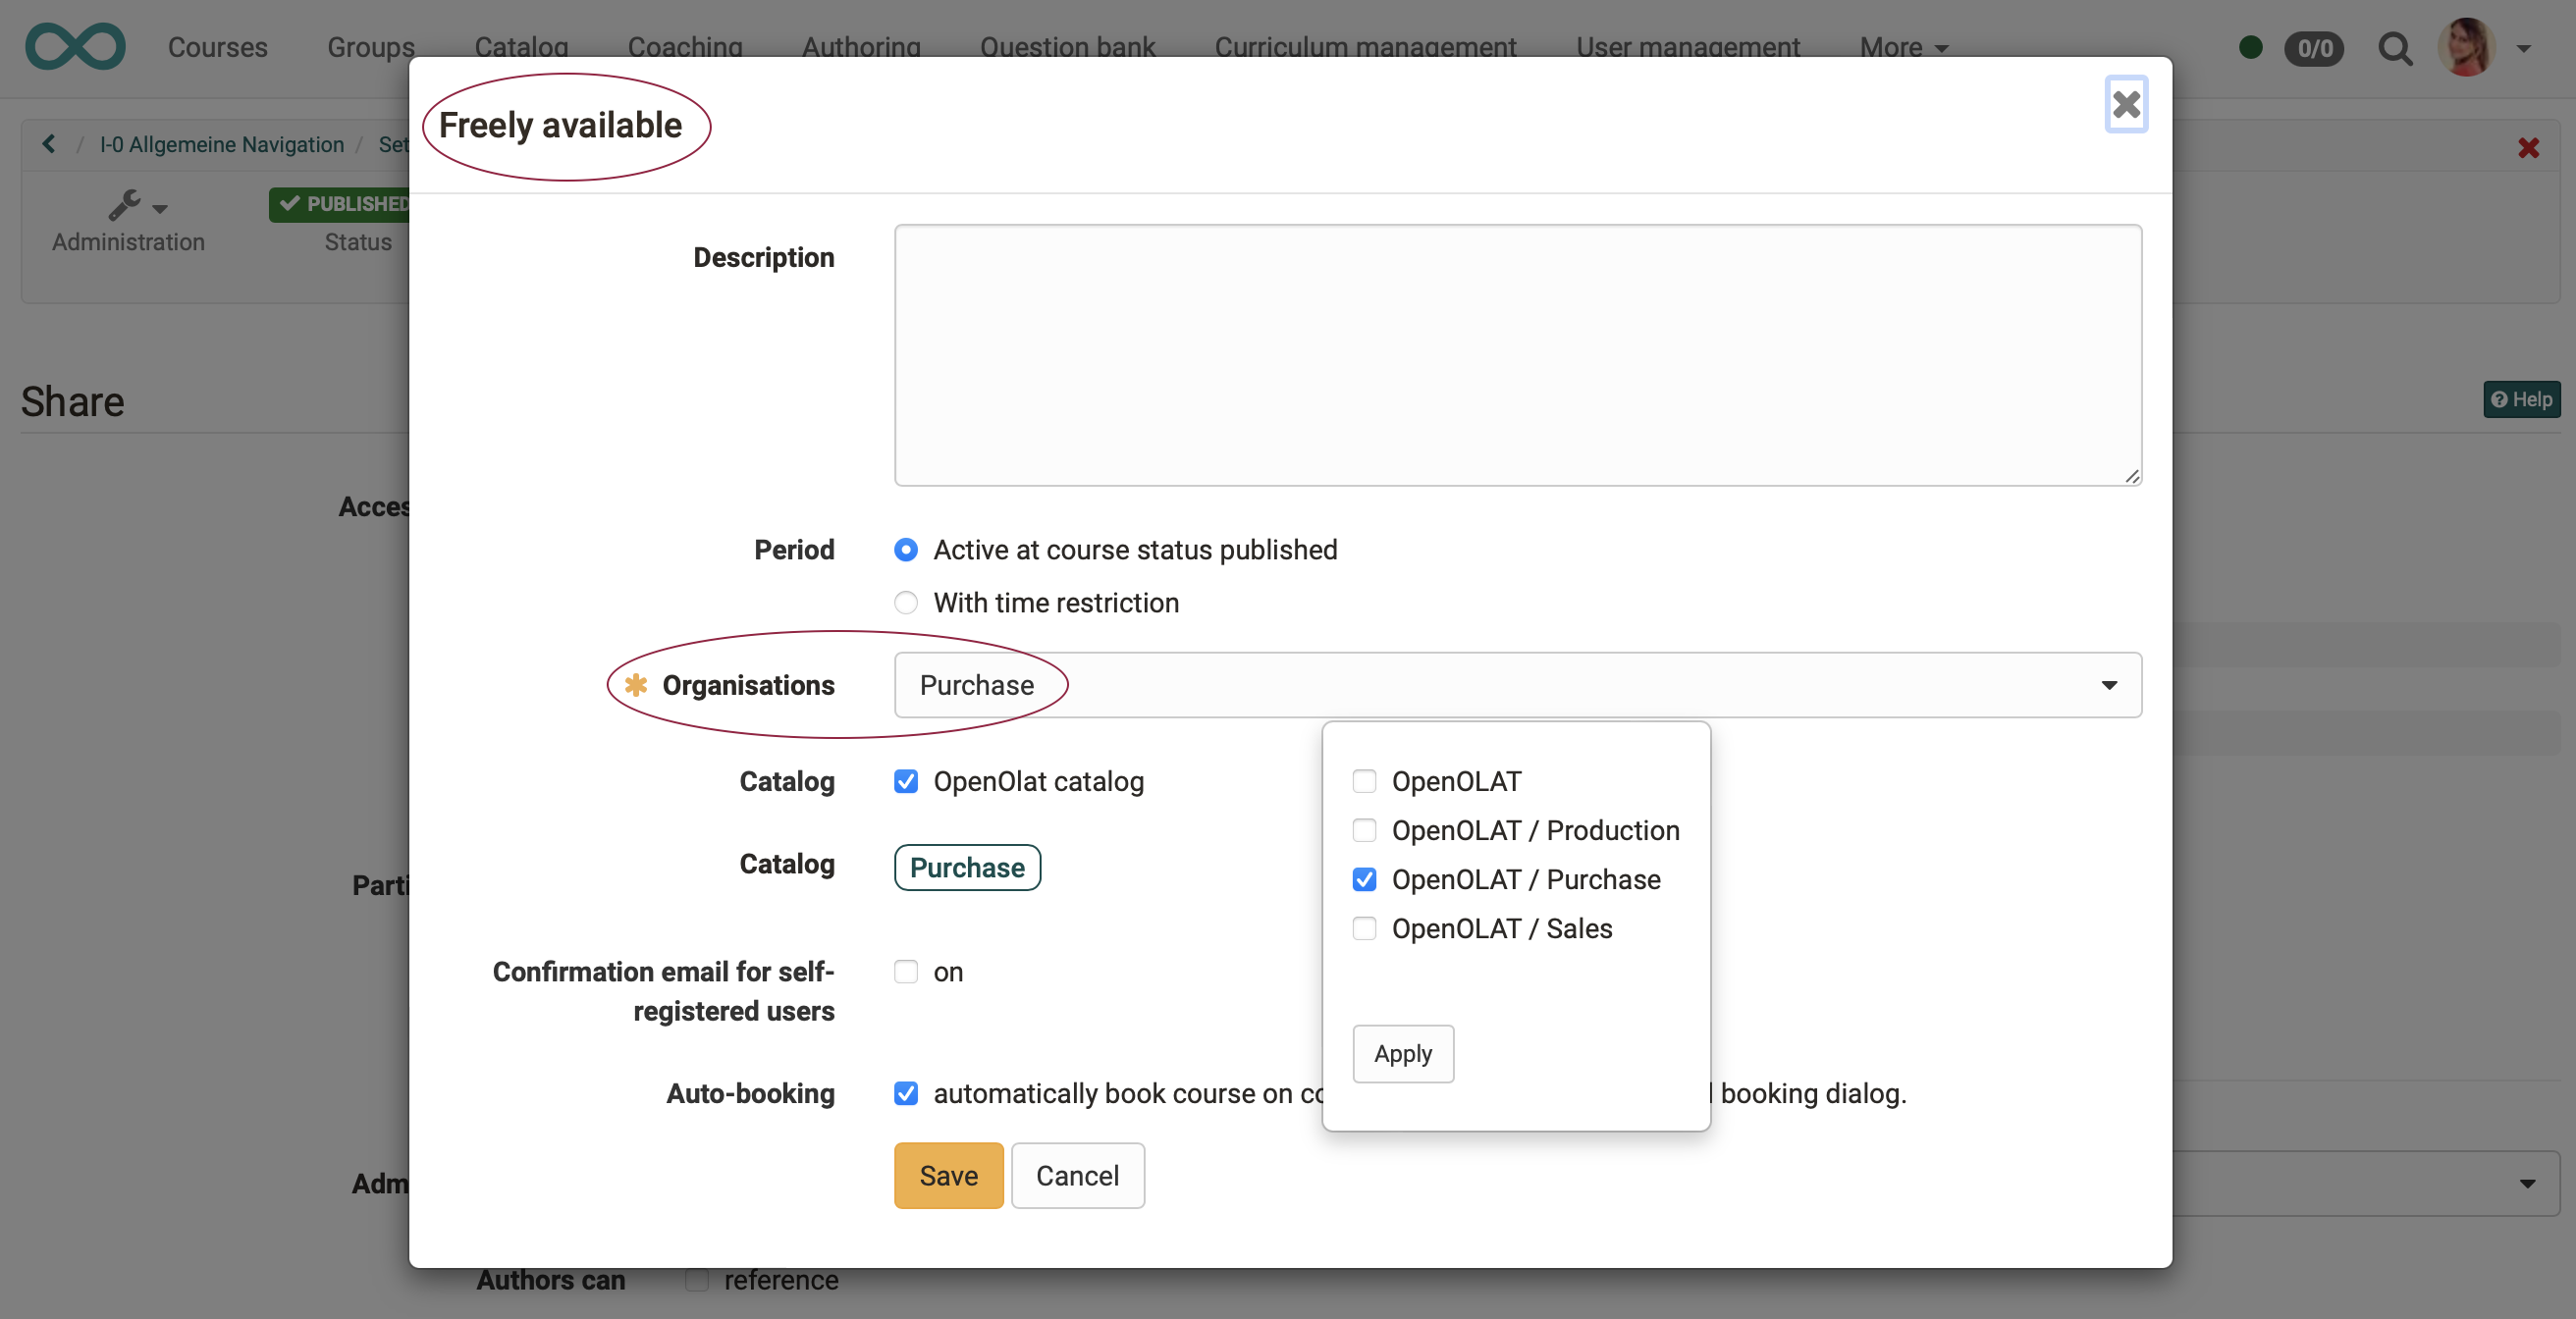Open the search magnifier icon
Viewport: 2576px width, 1319px height.
pos(2394,48)
